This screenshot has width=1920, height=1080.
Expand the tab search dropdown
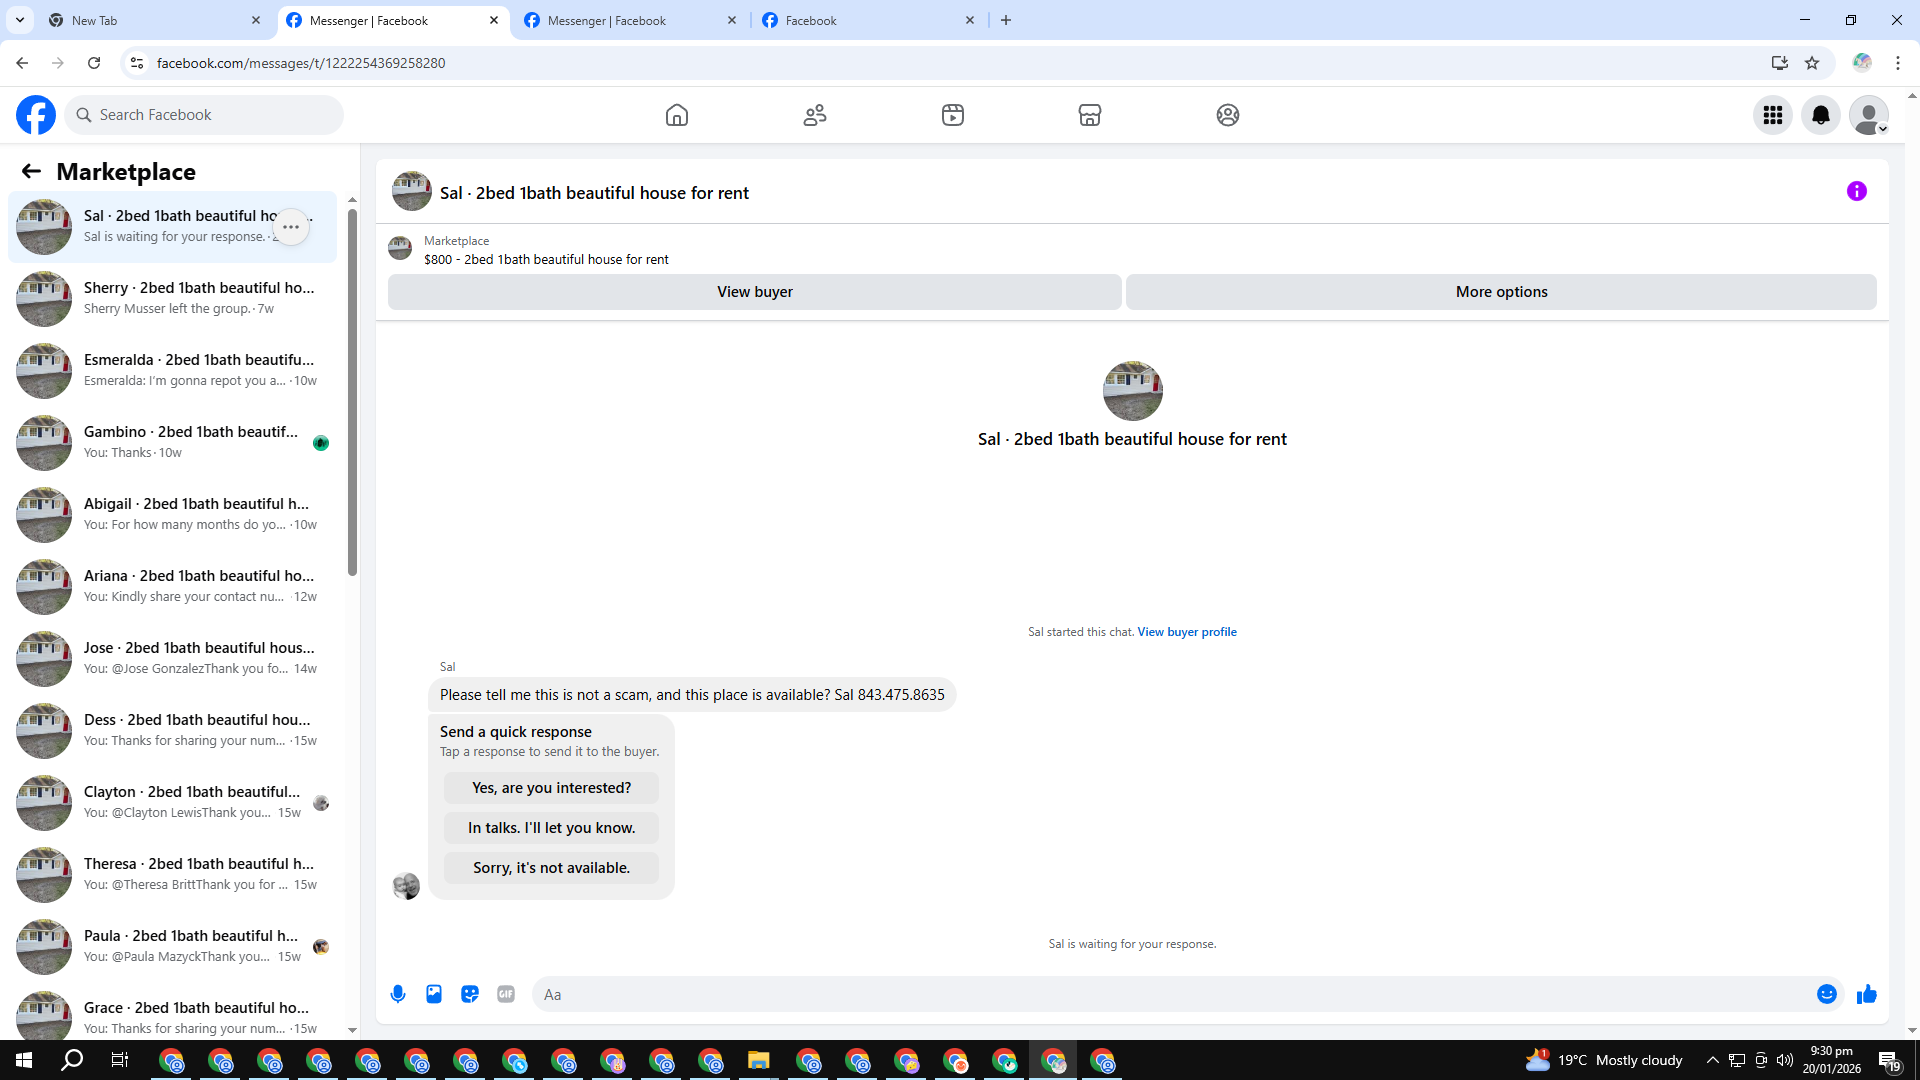(x=20, y=20)
